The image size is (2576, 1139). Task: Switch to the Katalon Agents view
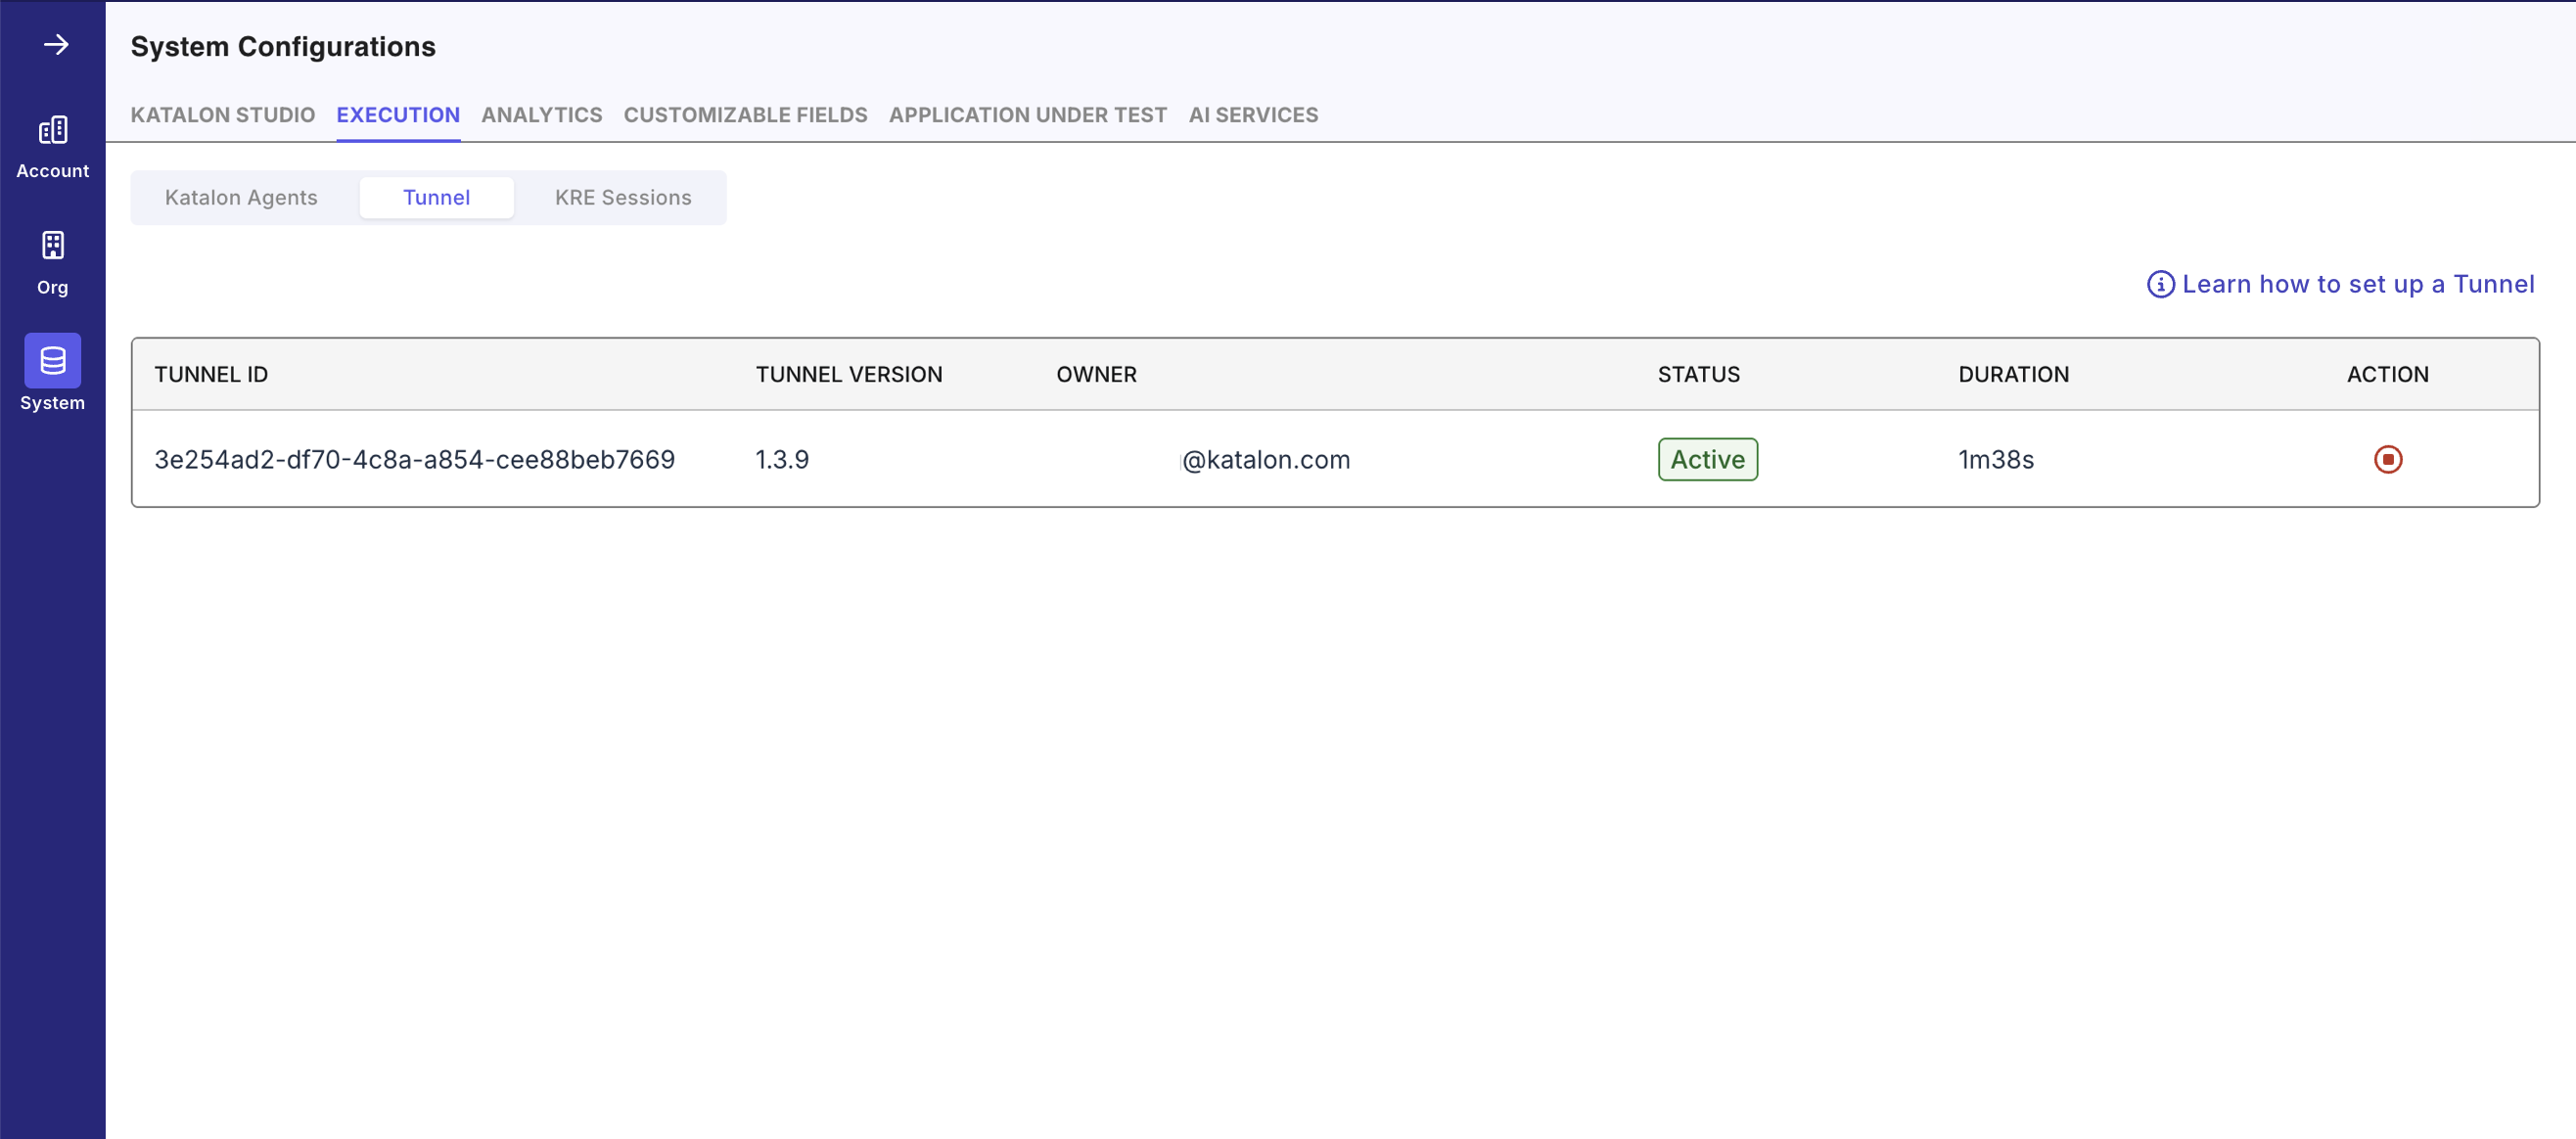tap(241, 197)
